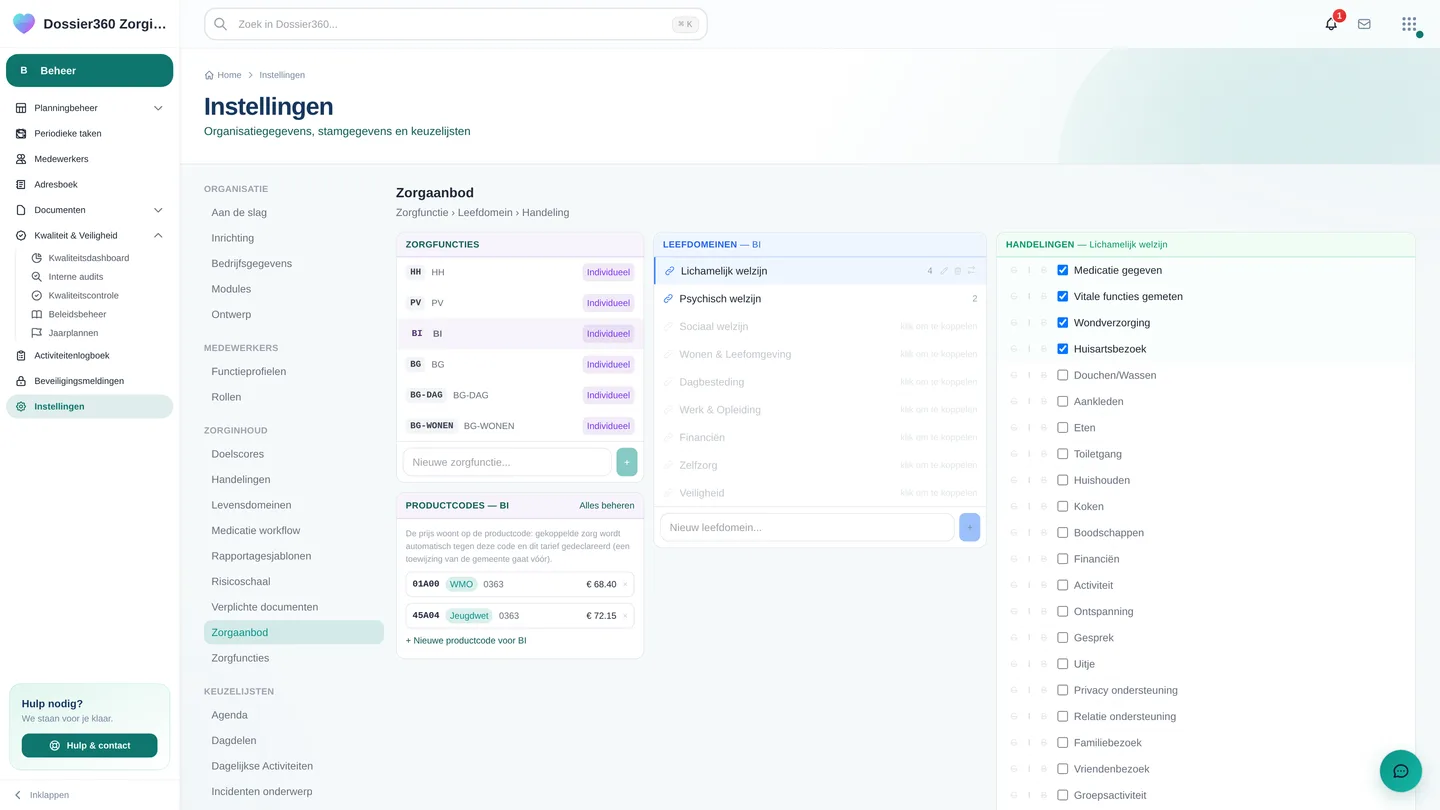1440x810 pixels.
Task: Click Nieuwe productcode voor BI
Action: pos(466,641)
